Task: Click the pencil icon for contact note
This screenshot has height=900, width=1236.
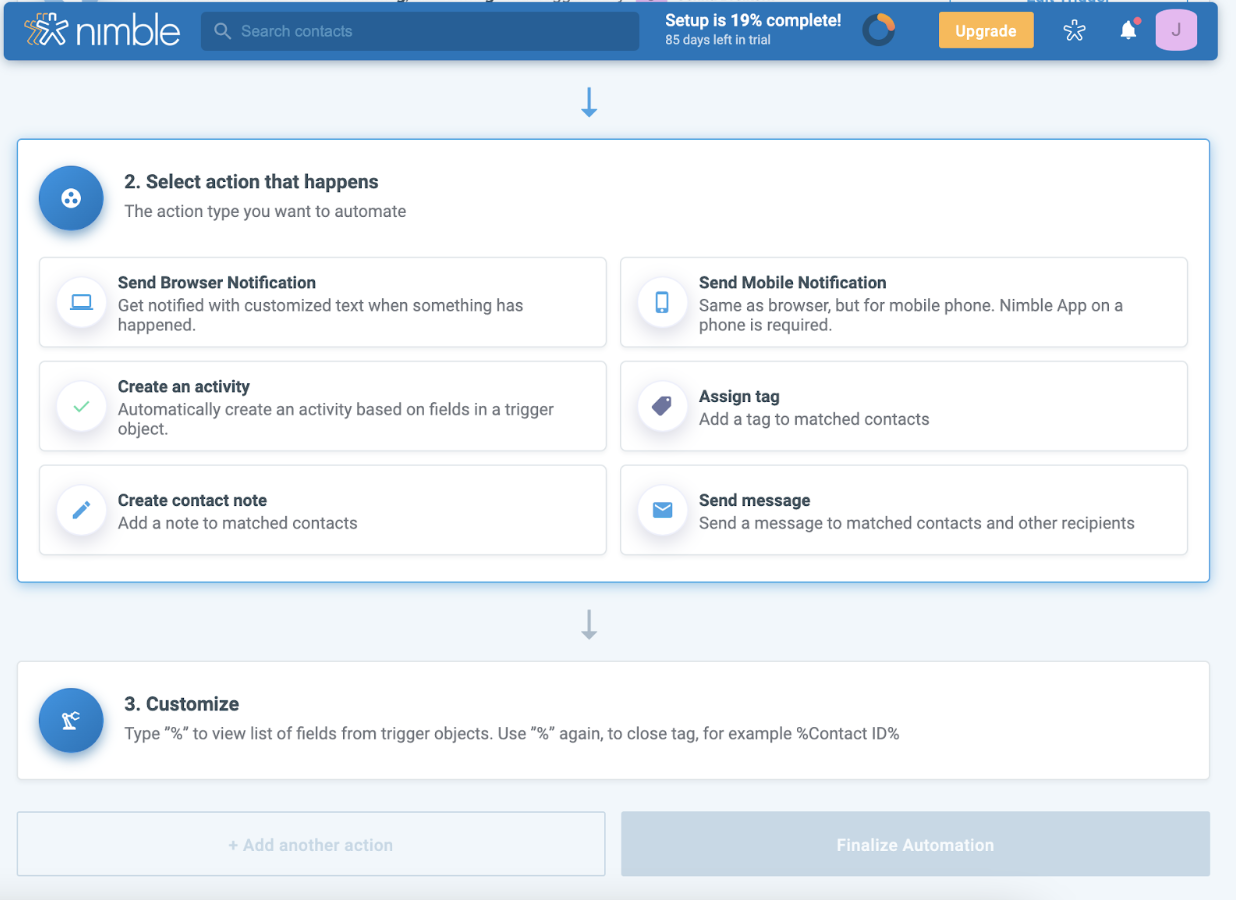Action: point(82,511)
